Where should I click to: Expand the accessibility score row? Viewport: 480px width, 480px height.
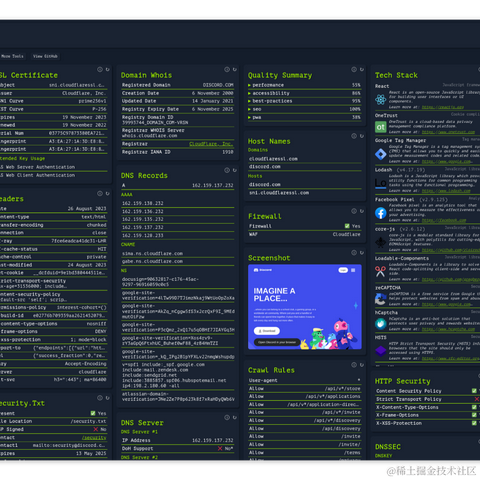(x=304, y=93)
